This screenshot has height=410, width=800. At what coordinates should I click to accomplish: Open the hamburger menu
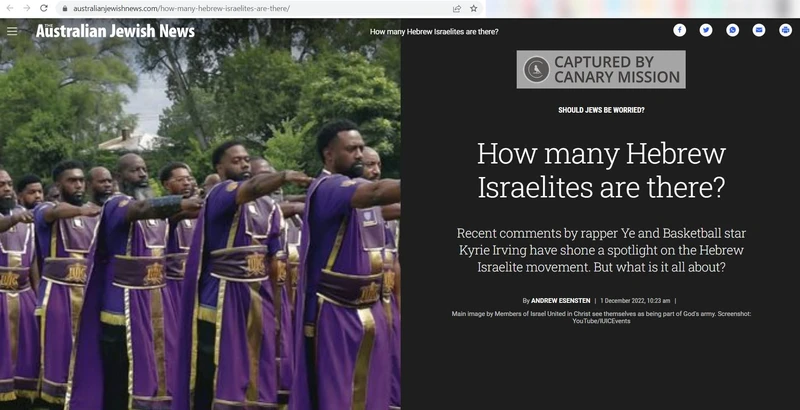tap(12, 31)
